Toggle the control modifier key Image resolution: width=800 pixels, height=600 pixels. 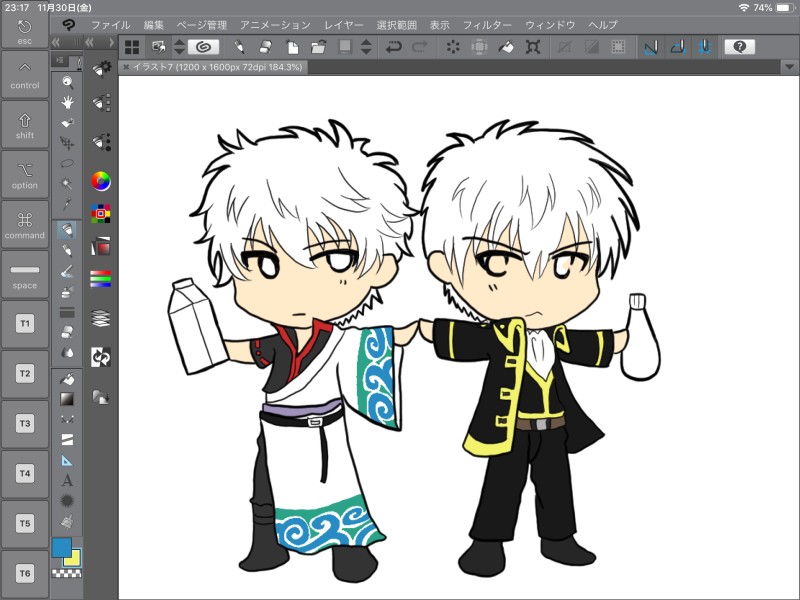tap(24, 74)
